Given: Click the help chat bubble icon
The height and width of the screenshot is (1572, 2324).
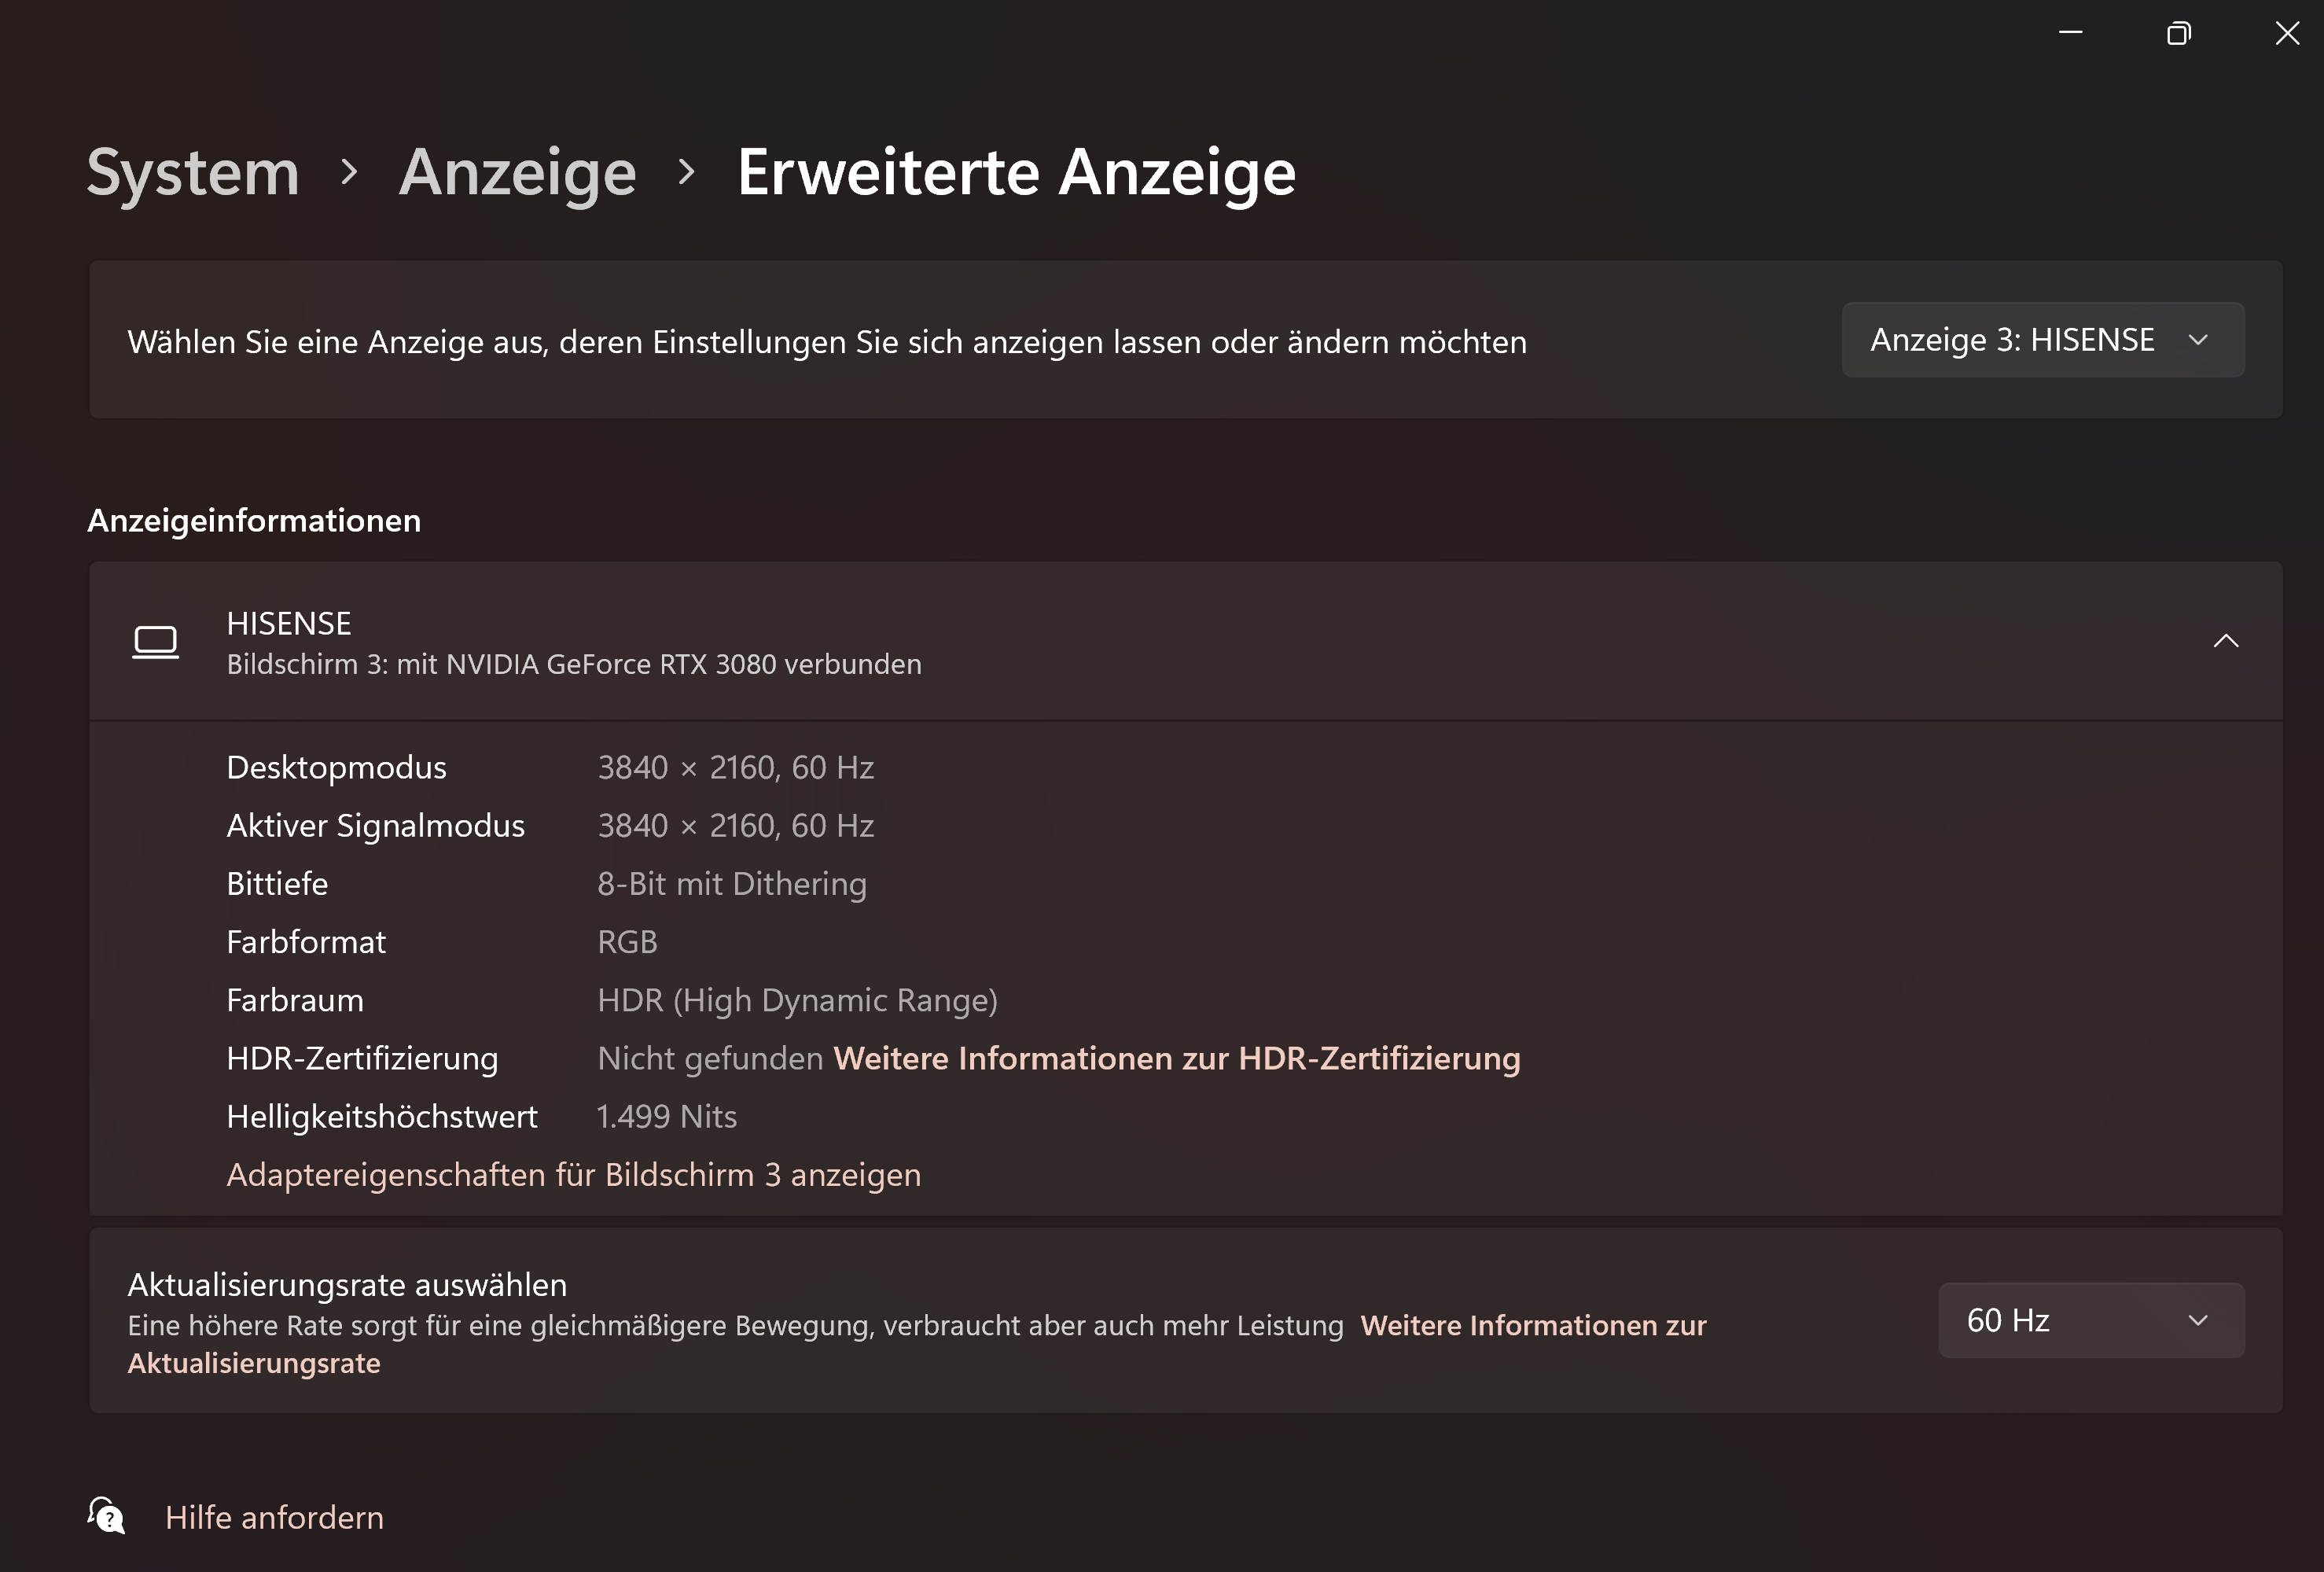Looking at the screenshot, I should pyautogui.click(x=106, y=1516).
